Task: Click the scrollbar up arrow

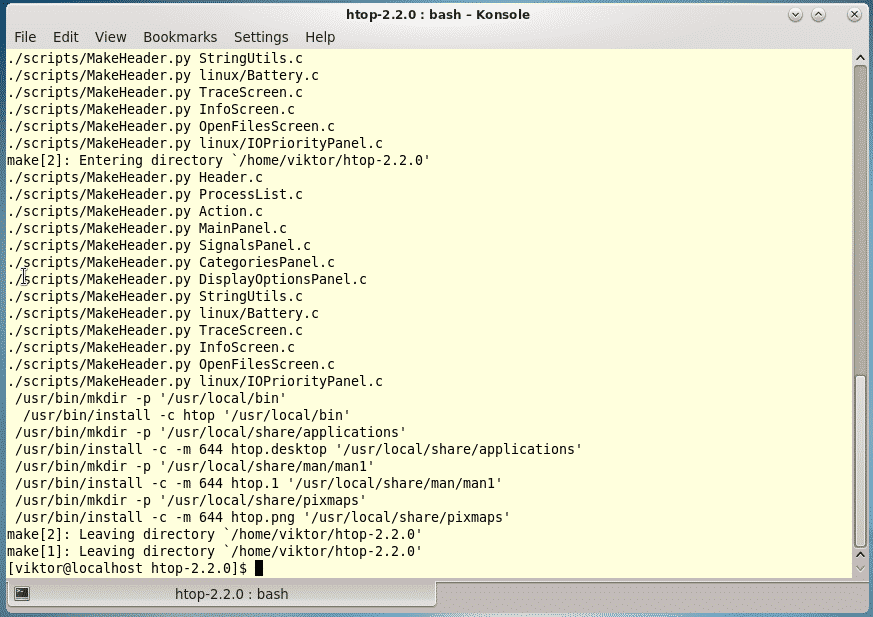Action: [x=860, y=57]
